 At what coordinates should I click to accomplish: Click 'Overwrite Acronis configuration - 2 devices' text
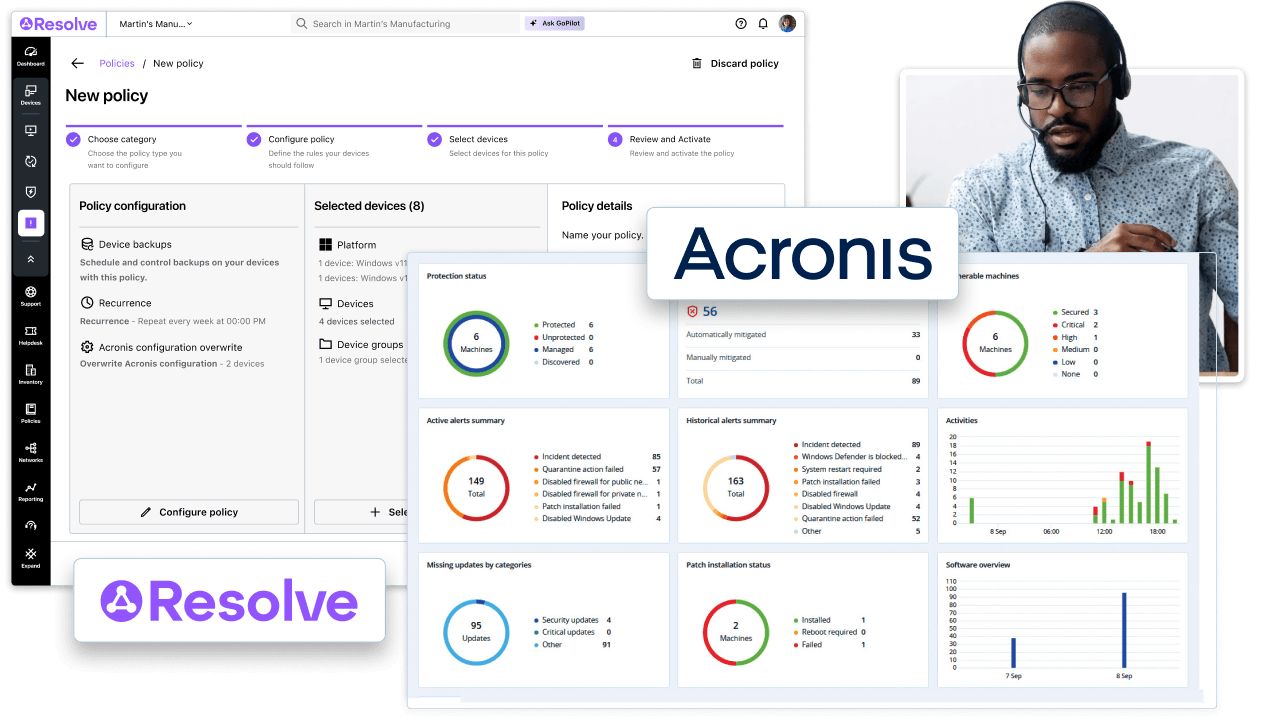(172, 364)
